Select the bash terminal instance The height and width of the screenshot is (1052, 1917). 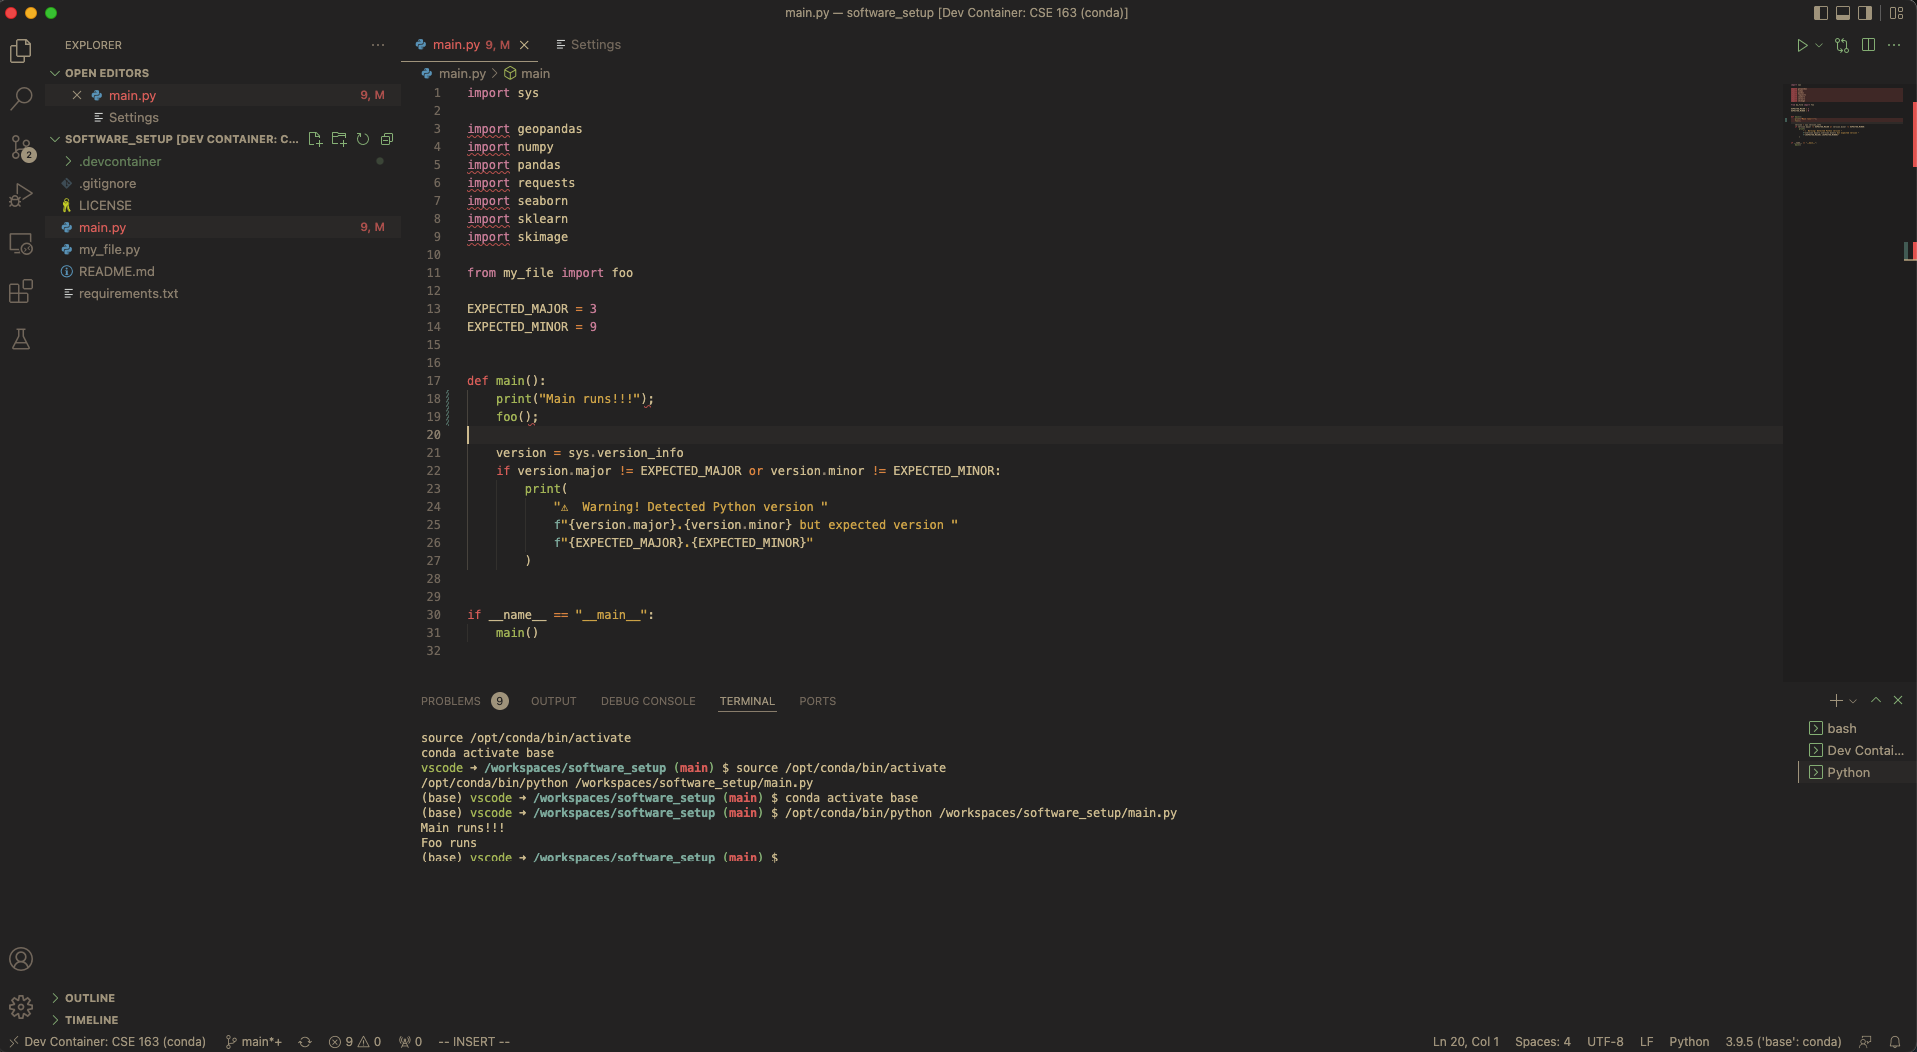1856,728
